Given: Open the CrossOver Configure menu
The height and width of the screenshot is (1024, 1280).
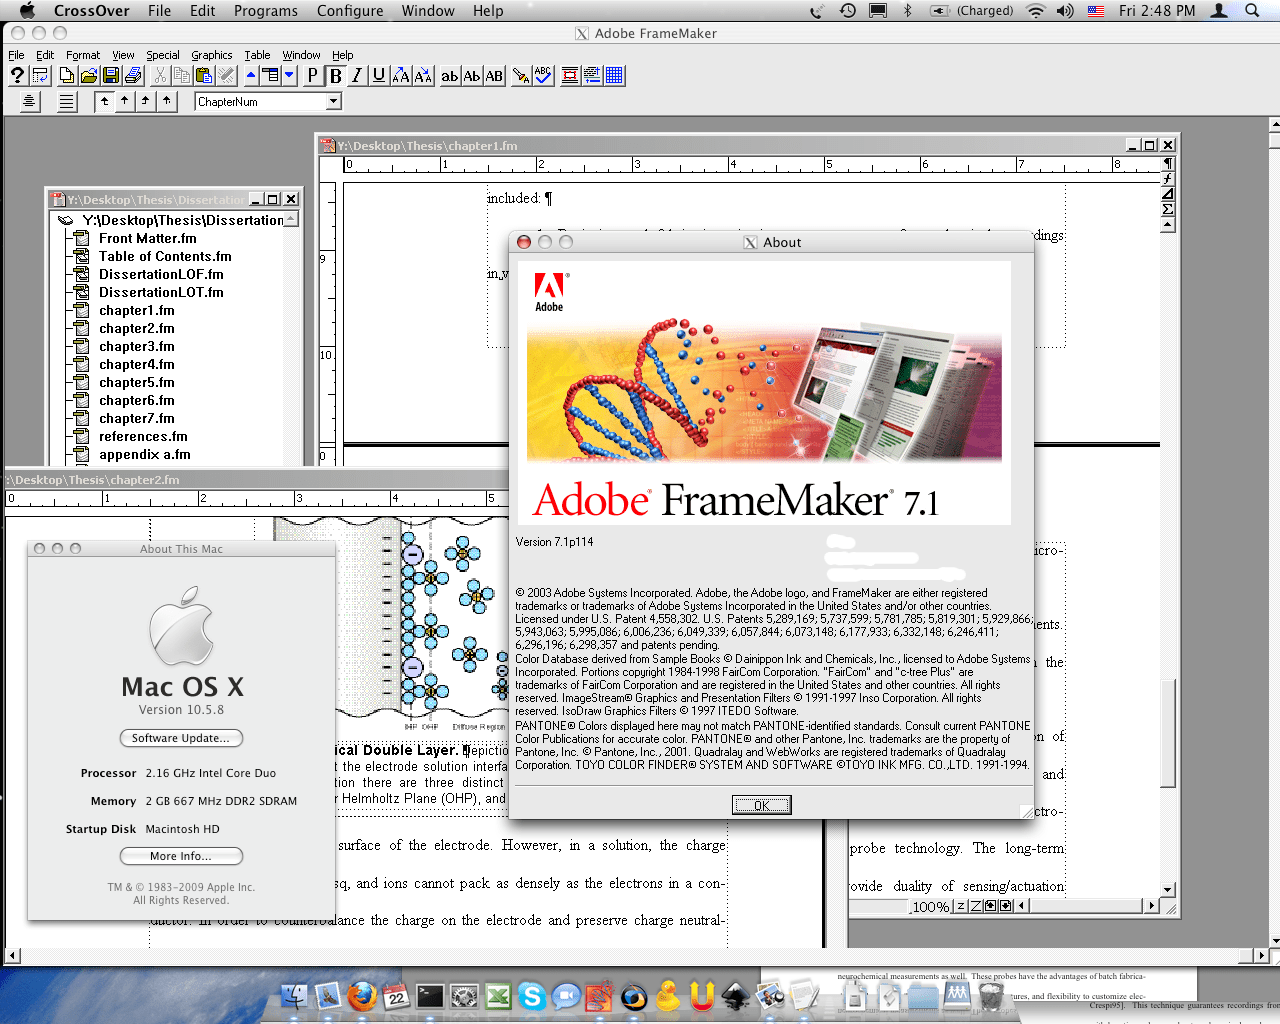Looking at the screenshot, I should [350, 11].
